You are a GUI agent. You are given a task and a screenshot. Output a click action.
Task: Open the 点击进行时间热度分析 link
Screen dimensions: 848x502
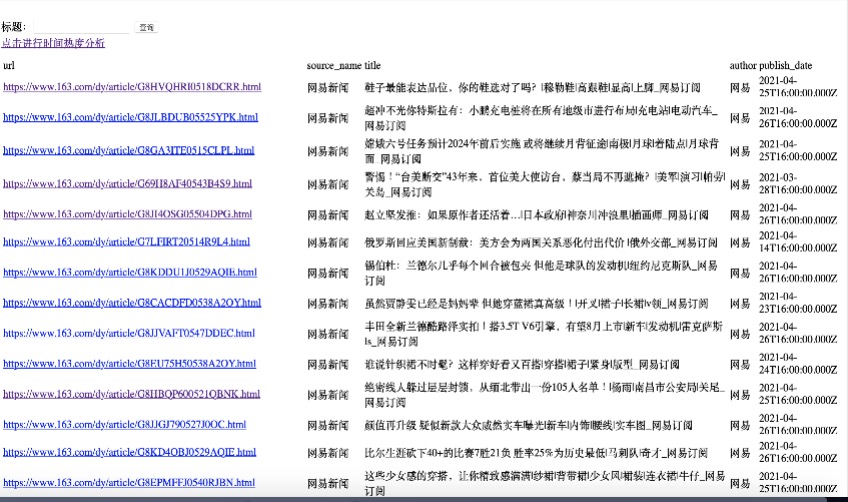(x=53, y=43)
